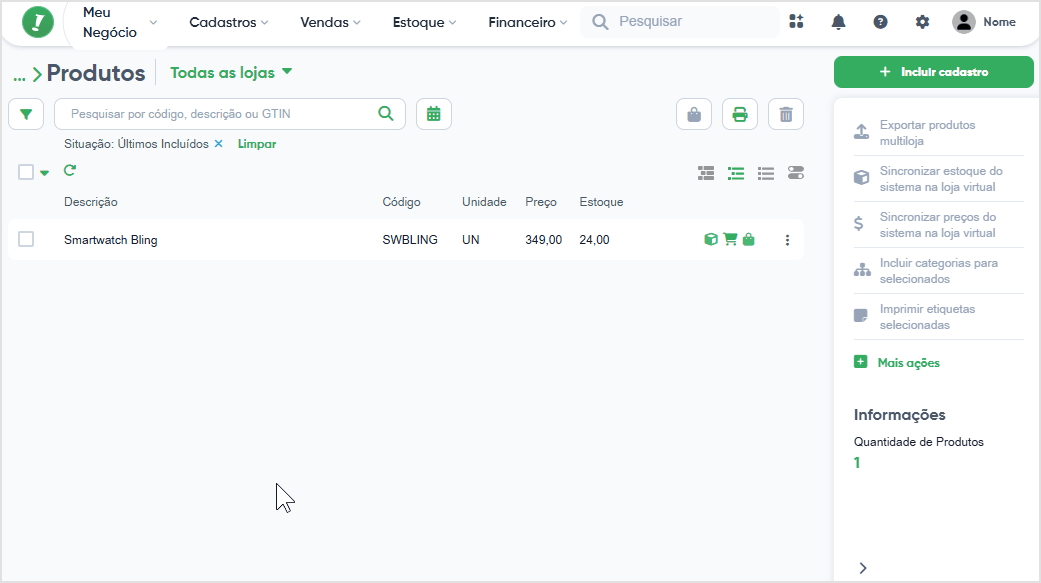
Task: Open the Meu Negócio dropdown
Action: (x=119, y=22)
